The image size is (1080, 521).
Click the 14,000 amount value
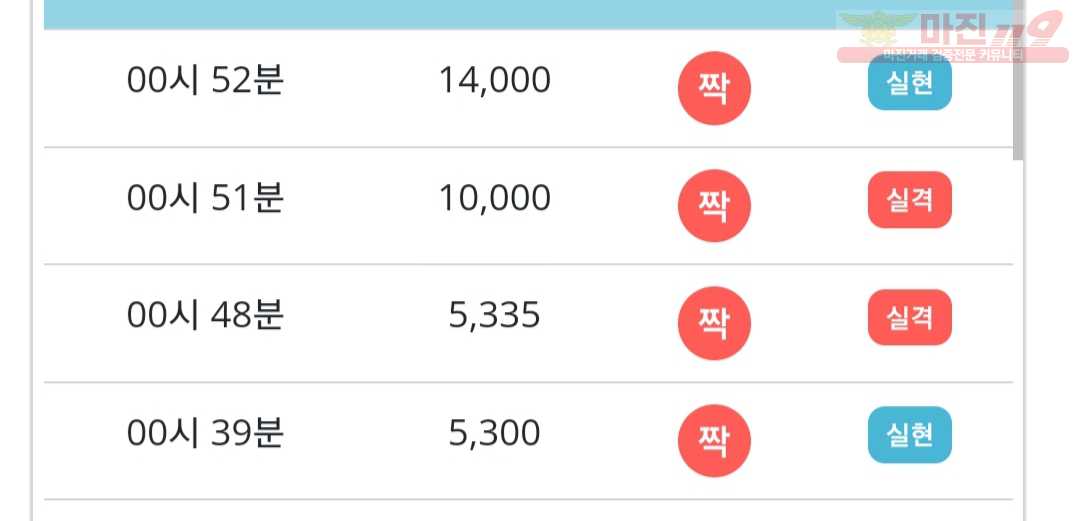tap(495, 81)
